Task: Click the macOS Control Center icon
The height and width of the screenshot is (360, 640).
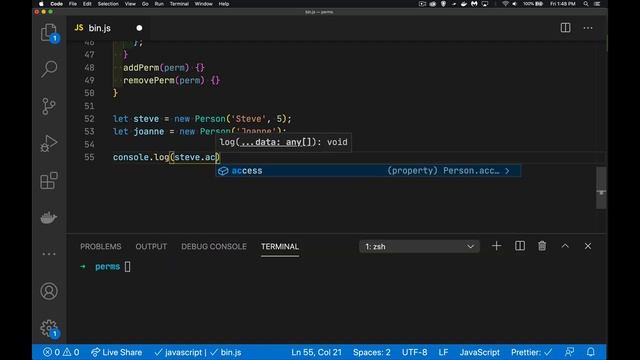Action: click(597, 4)
